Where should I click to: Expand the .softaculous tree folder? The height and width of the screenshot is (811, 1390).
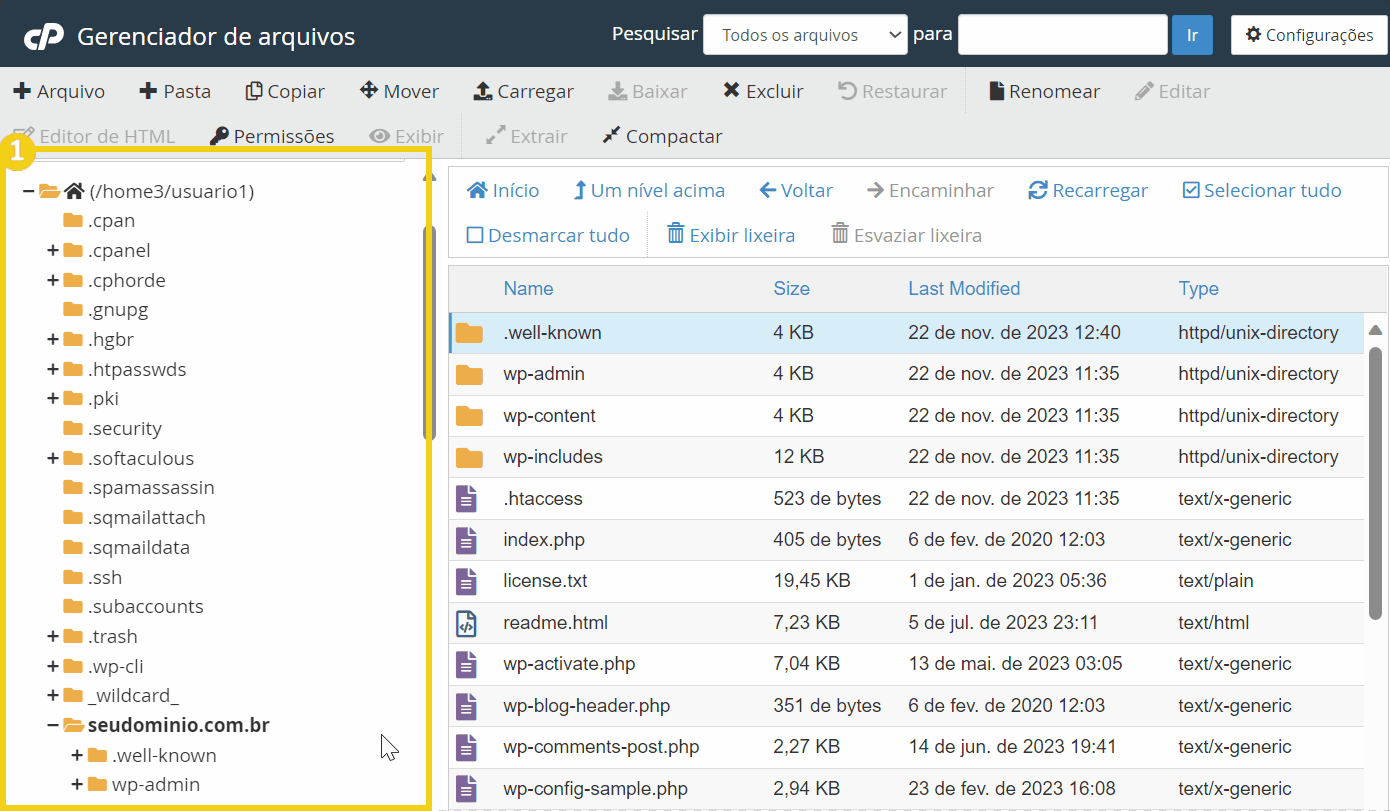click(x=53, y=458)
